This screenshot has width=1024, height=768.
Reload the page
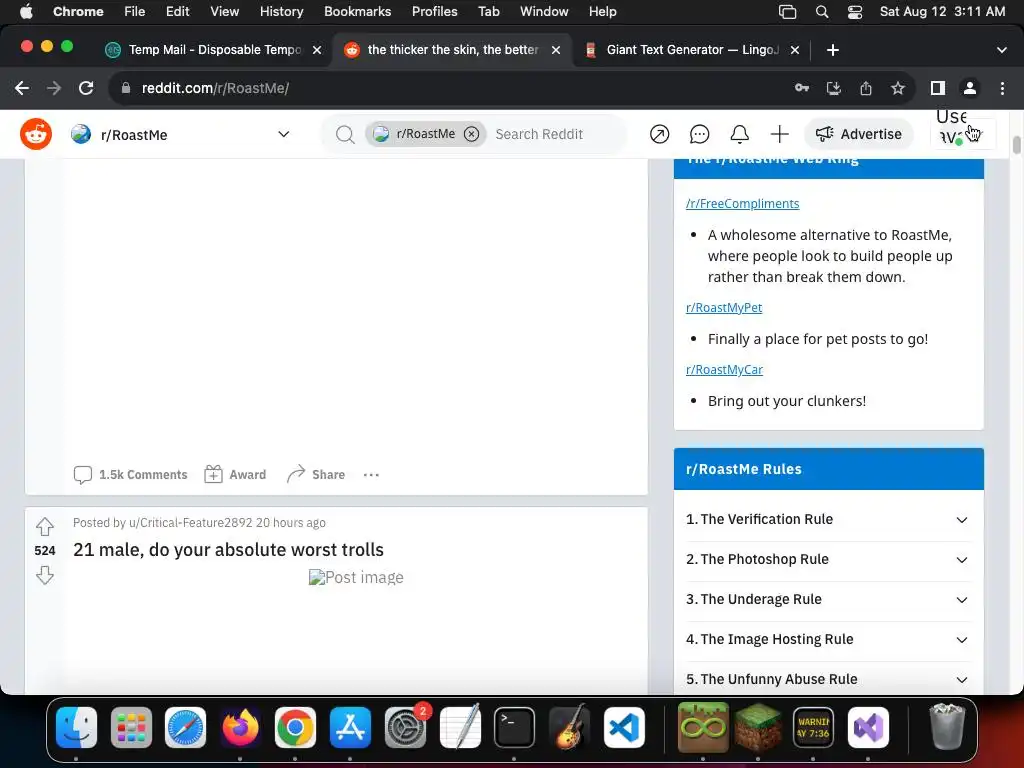pyautogui.click(x=86, y=88)
